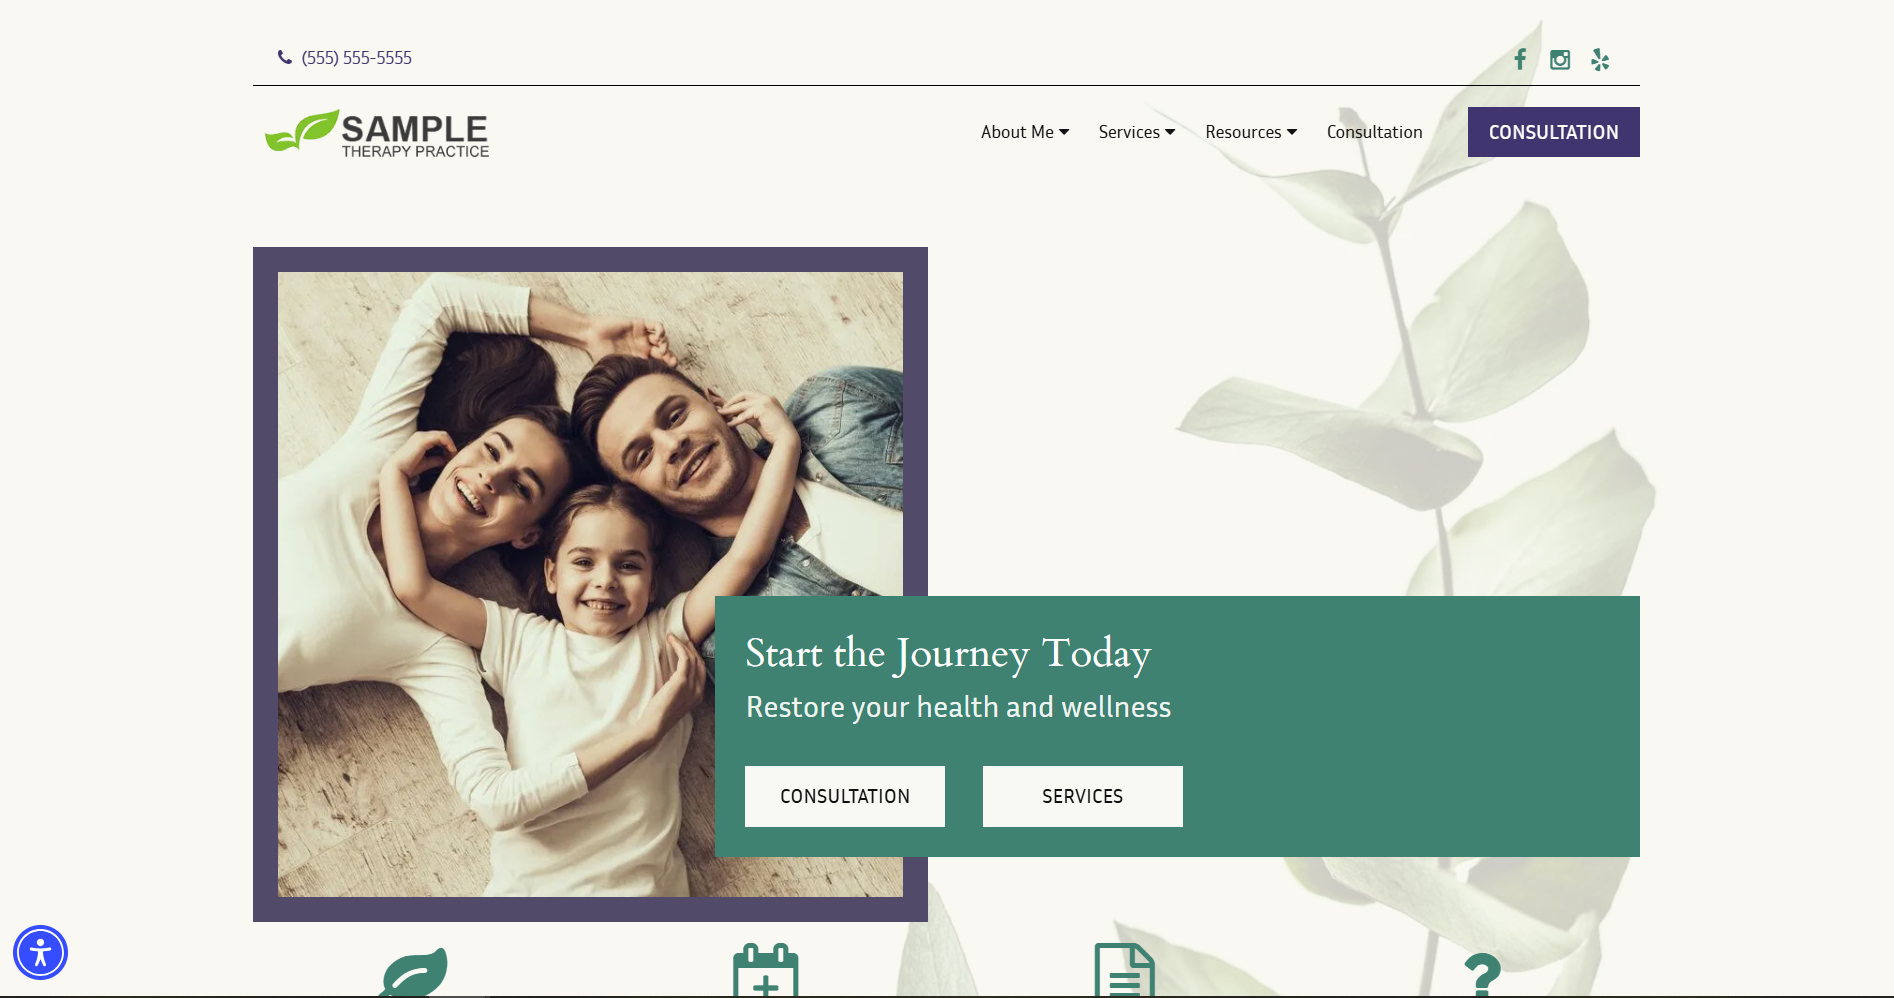This screenshot has height=998, width=1894.
Task: Open the Yelp social icon
Action: tap(1600, 60)
